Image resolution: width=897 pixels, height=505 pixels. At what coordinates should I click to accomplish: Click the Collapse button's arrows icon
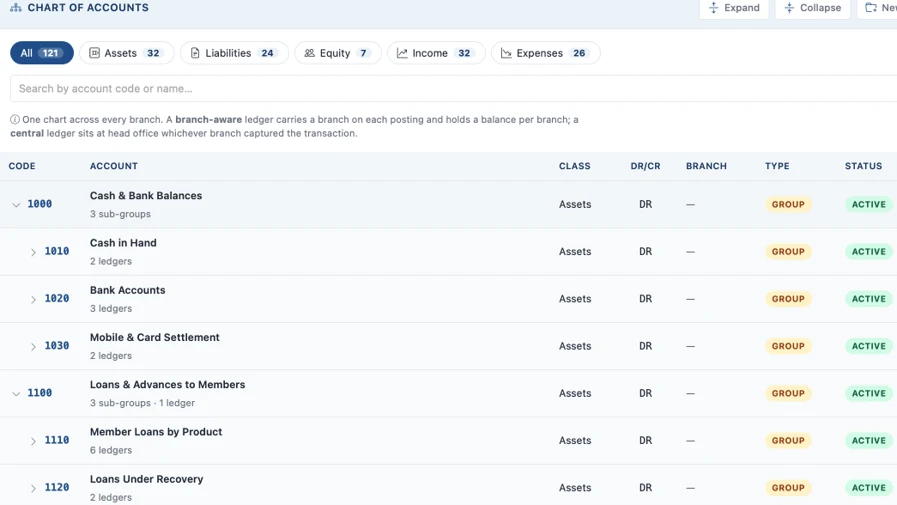coord(789,7)
